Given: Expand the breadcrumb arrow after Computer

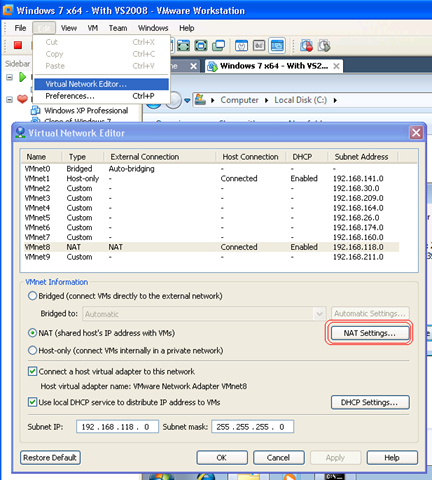Looking at the screenshot, I should click(266, 100).
